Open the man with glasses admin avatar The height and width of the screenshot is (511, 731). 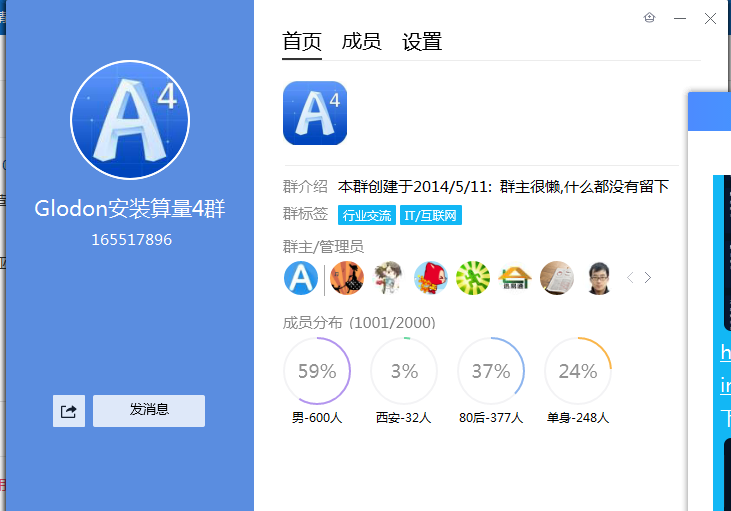coord(599,278)
